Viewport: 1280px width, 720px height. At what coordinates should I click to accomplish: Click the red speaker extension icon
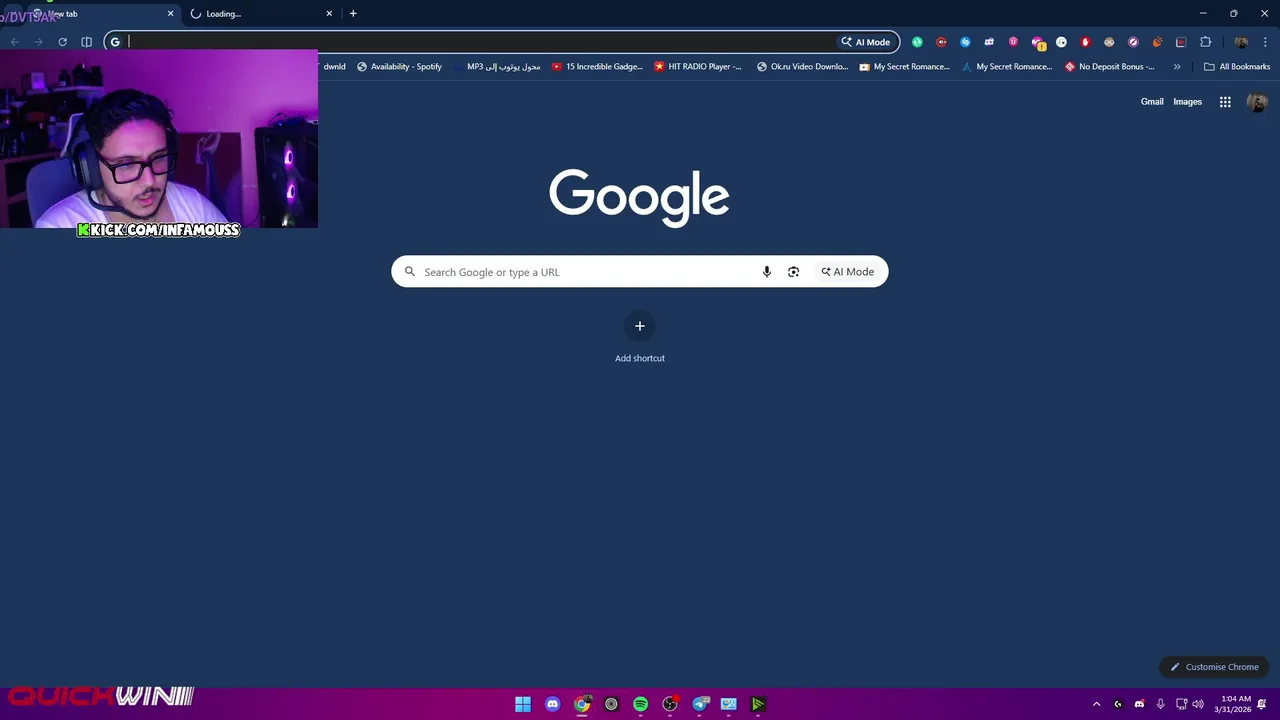pyautogui.click(x=941, y=42)
